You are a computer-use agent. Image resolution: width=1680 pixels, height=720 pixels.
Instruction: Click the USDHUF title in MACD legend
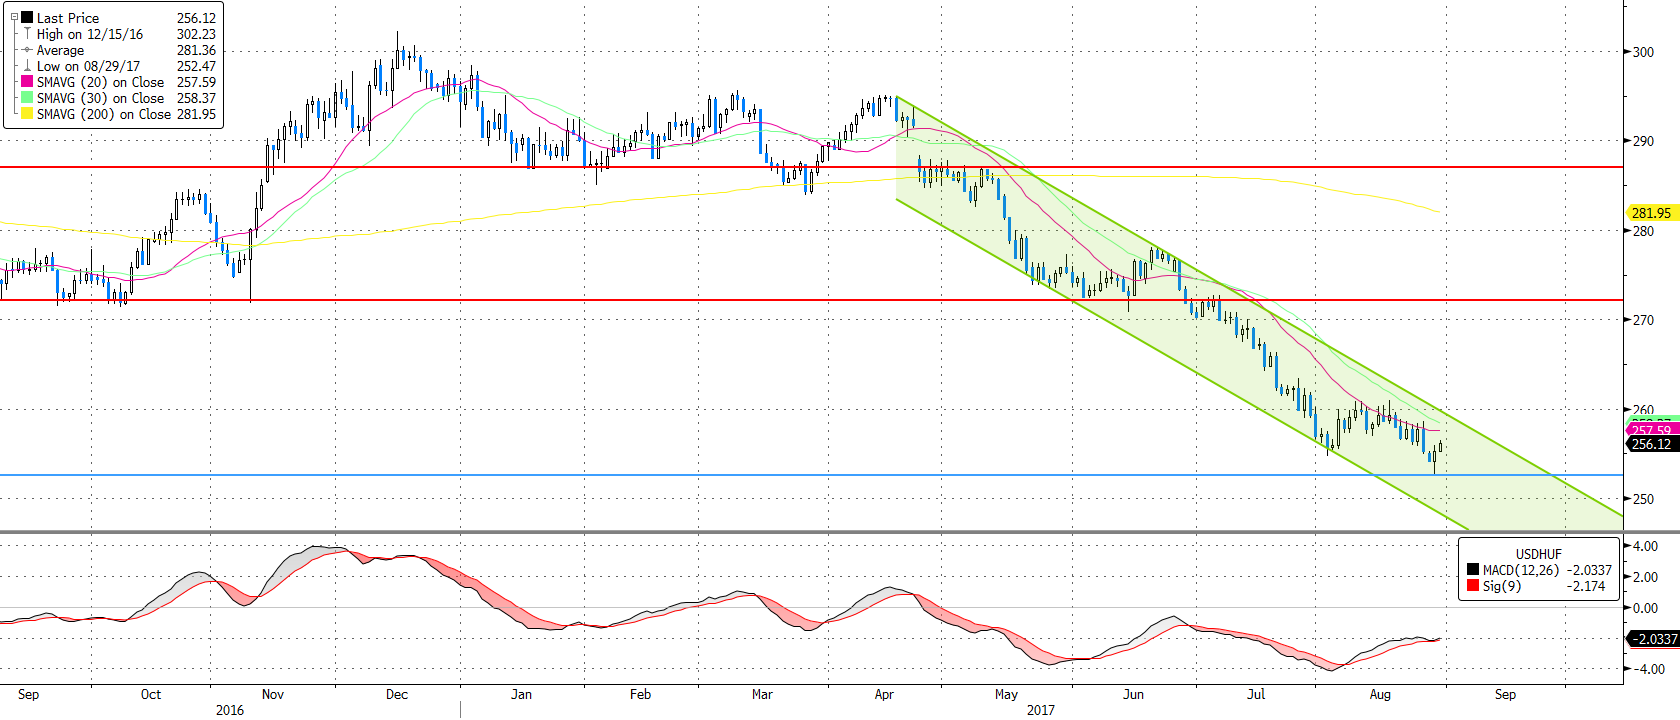pyautogui.click(x=1538, y=554)
